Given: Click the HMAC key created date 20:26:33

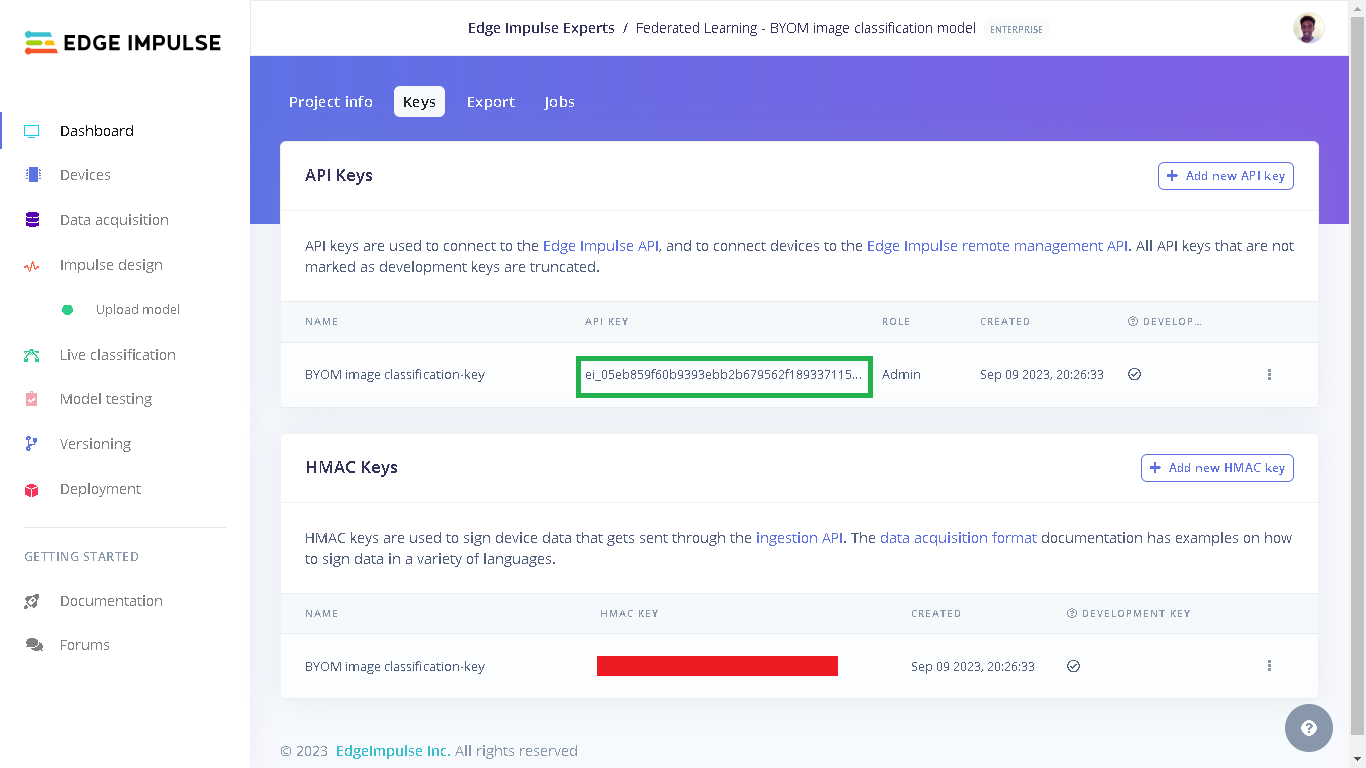Looking at the screenshot, I should [973, 667].
